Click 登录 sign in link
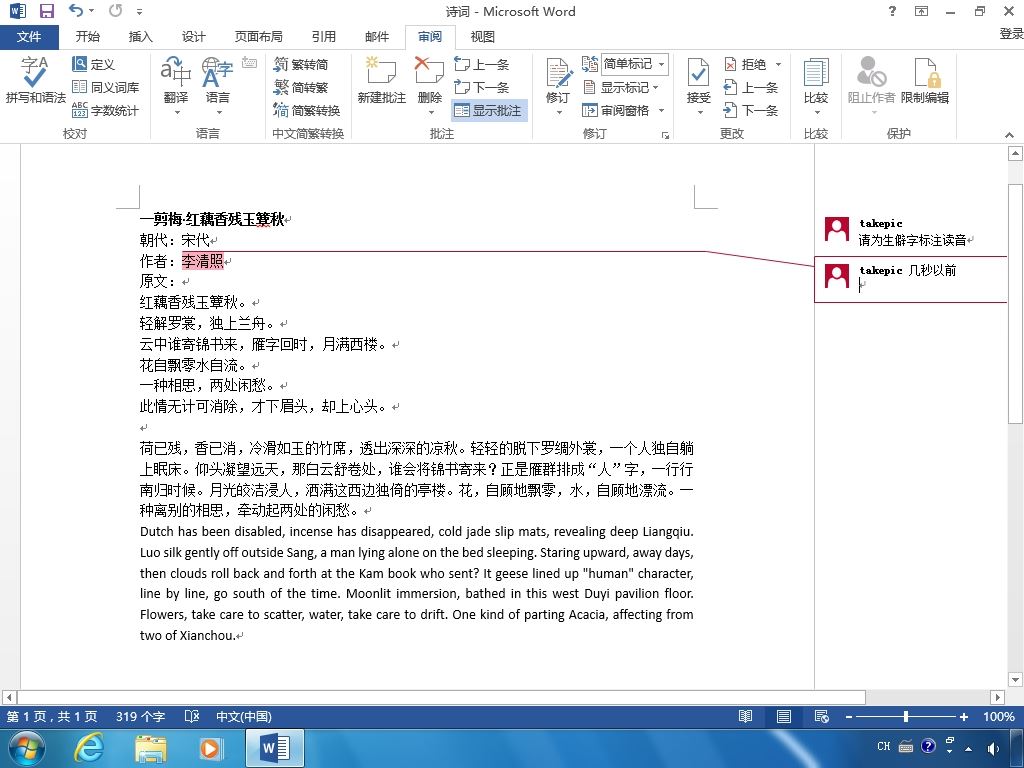The height and width of the screenshot is (768, 1024). [x=1011, y=34]
